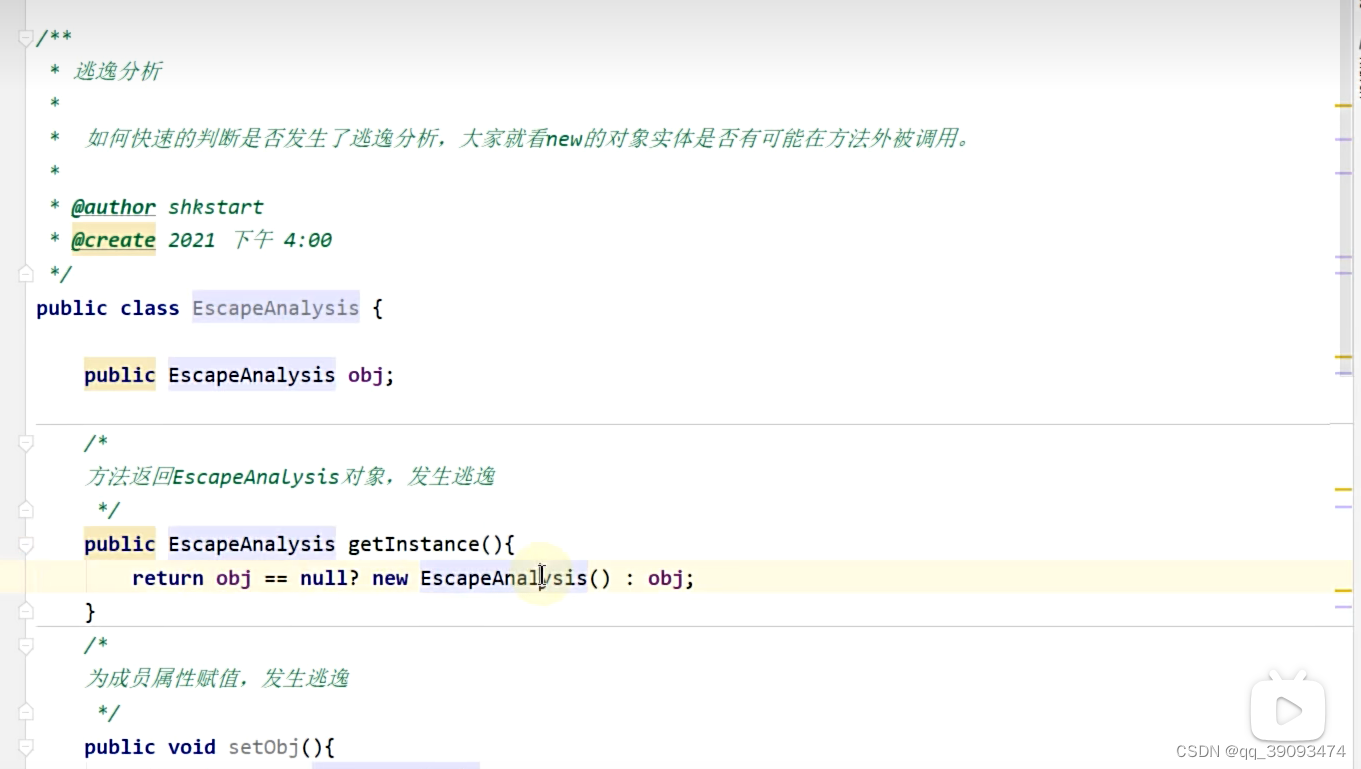The height and width of the screenshot is (769, 1361).
Task: Click the "@author" Javadoc tag
Action: click(113, 207)
